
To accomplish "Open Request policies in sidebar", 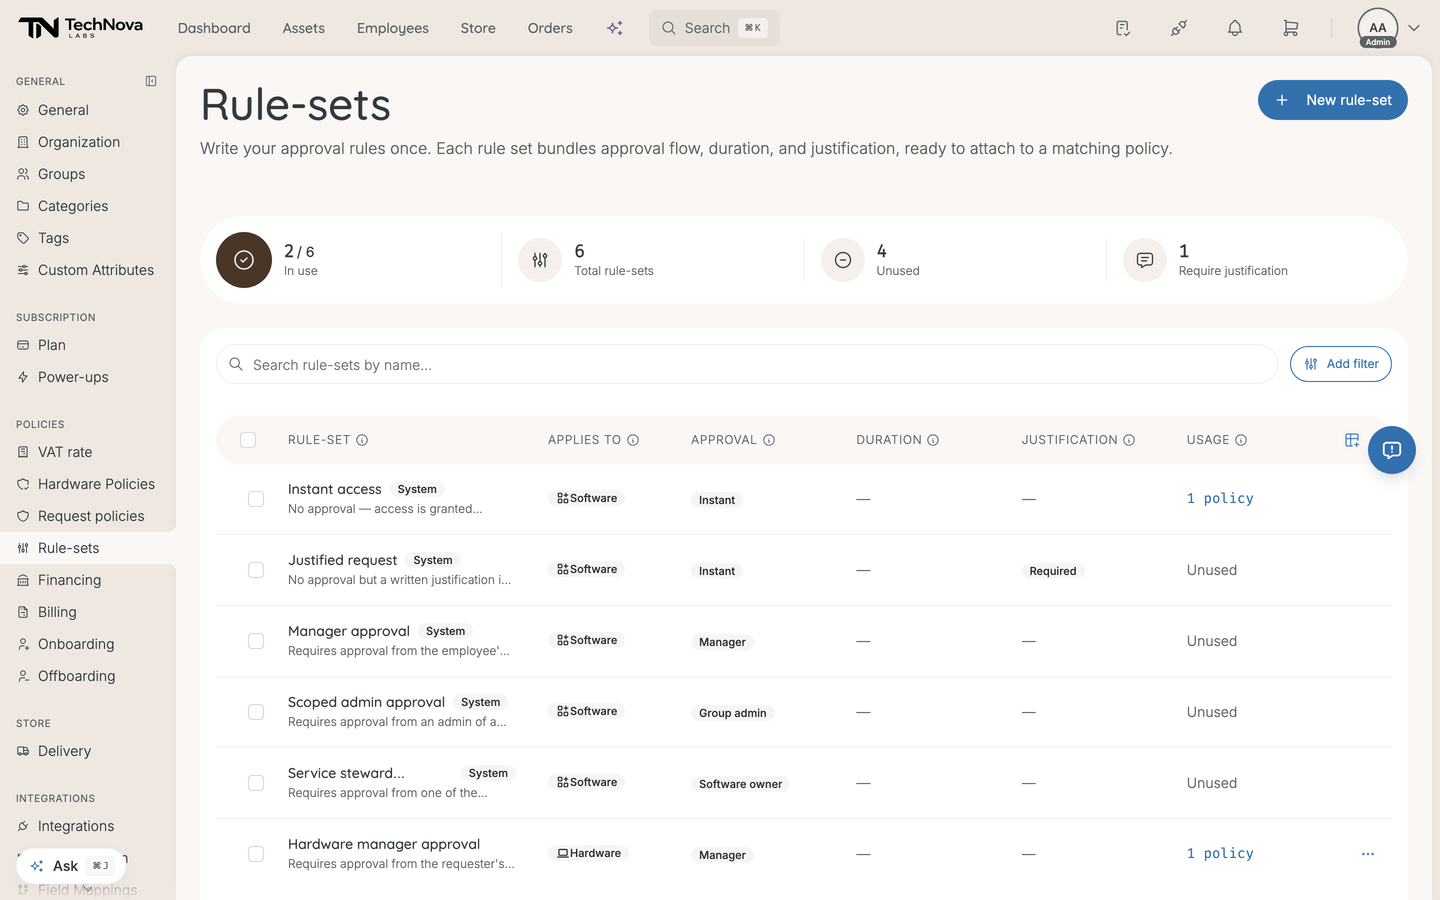I will click(x=88, y=516).
